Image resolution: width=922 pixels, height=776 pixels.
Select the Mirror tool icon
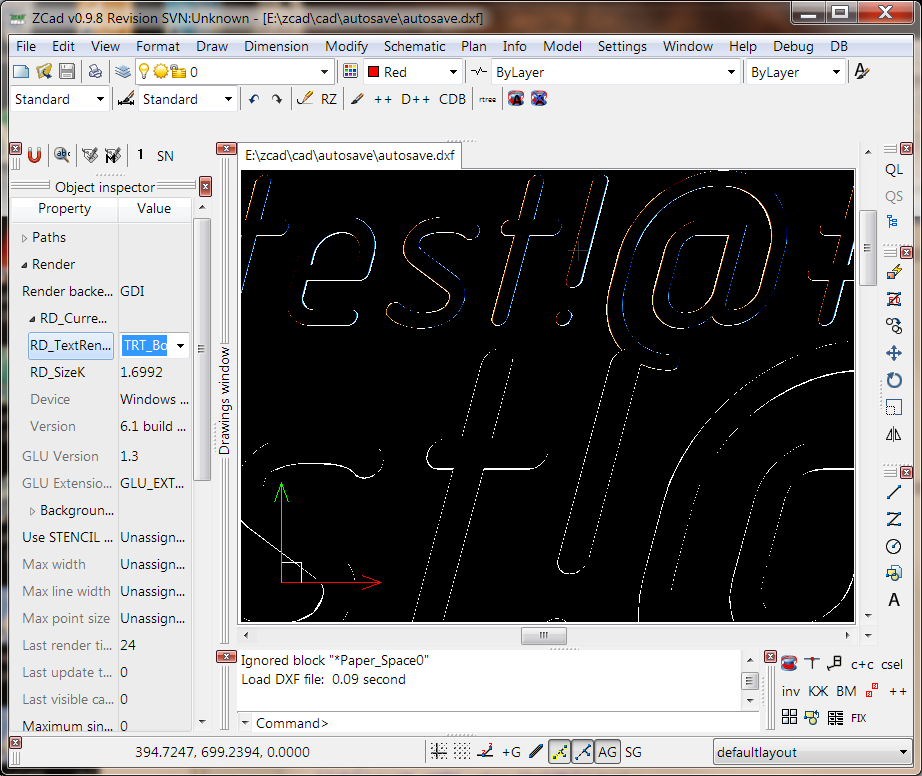click(894, 434)
